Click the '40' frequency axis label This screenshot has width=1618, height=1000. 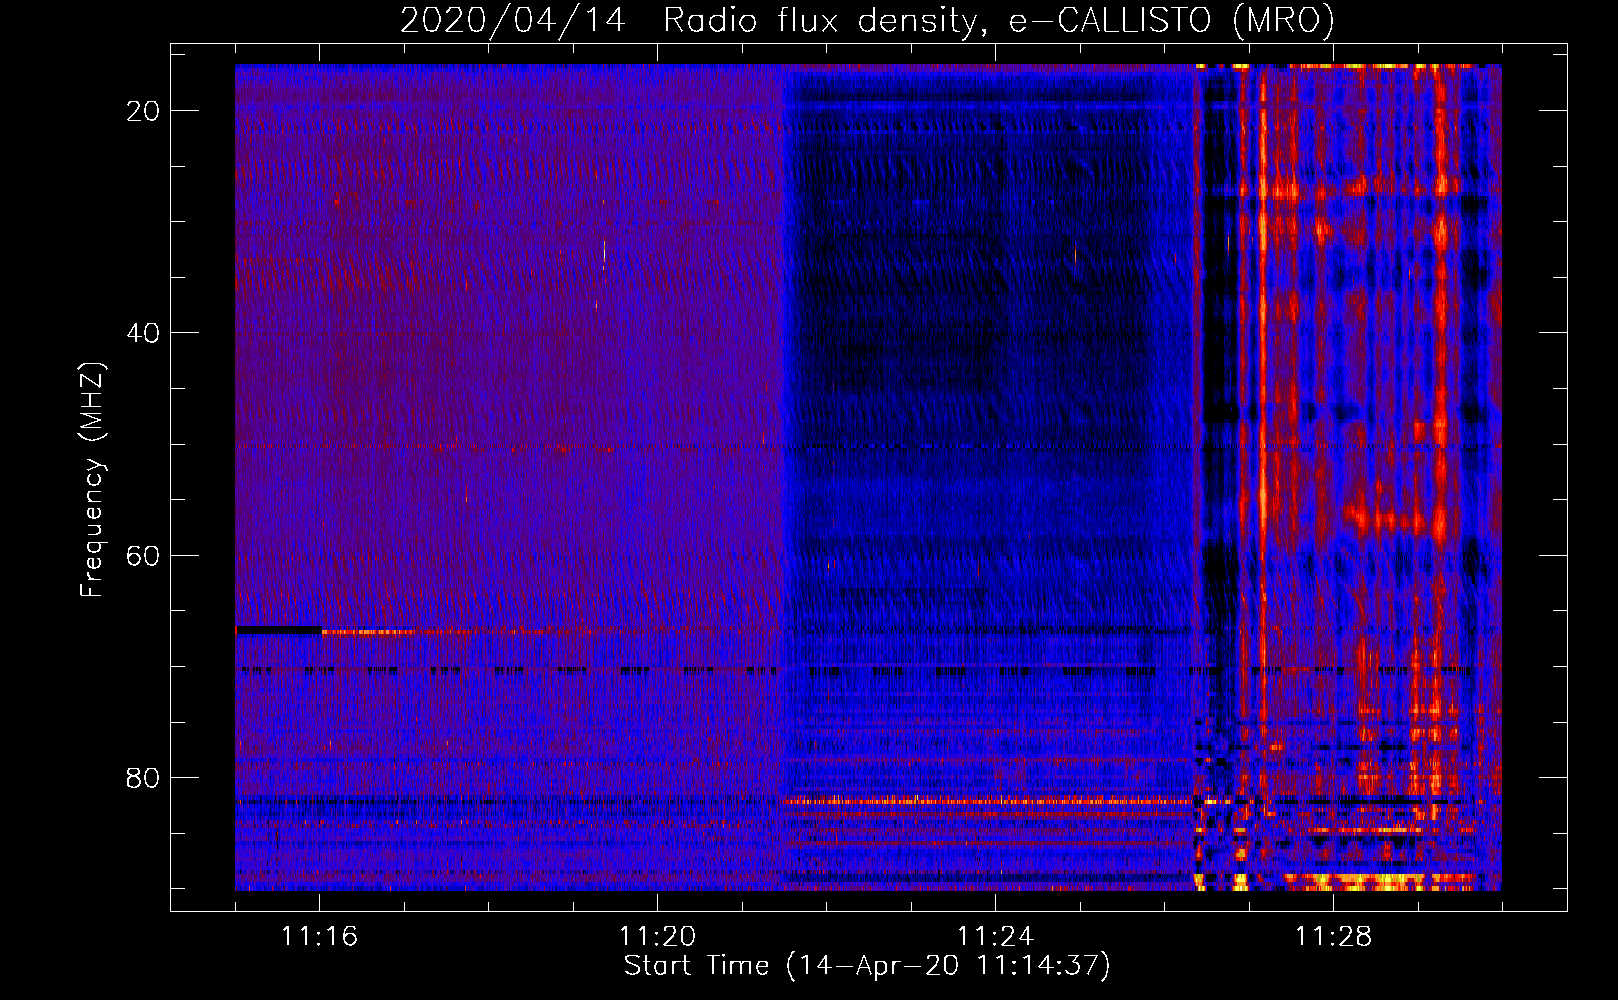(144, 333)
